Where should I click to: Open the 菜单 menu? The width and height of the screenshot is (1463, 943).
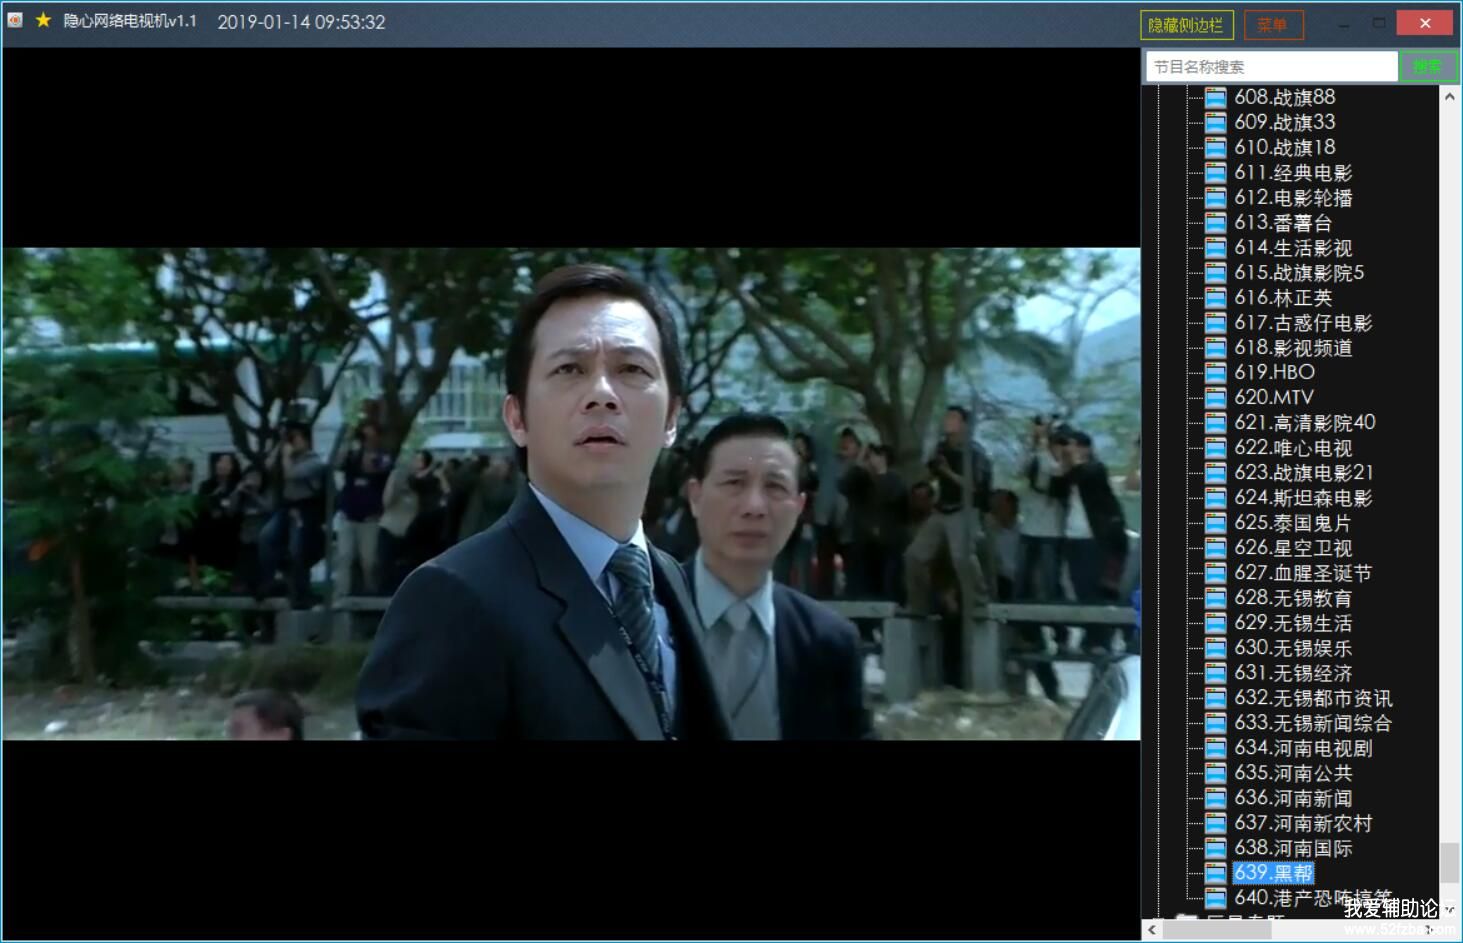(x=1273, y=25)
